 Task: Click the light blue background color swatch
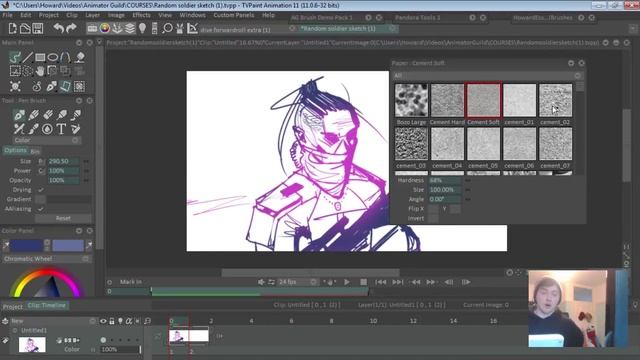(x=68, y=245)
